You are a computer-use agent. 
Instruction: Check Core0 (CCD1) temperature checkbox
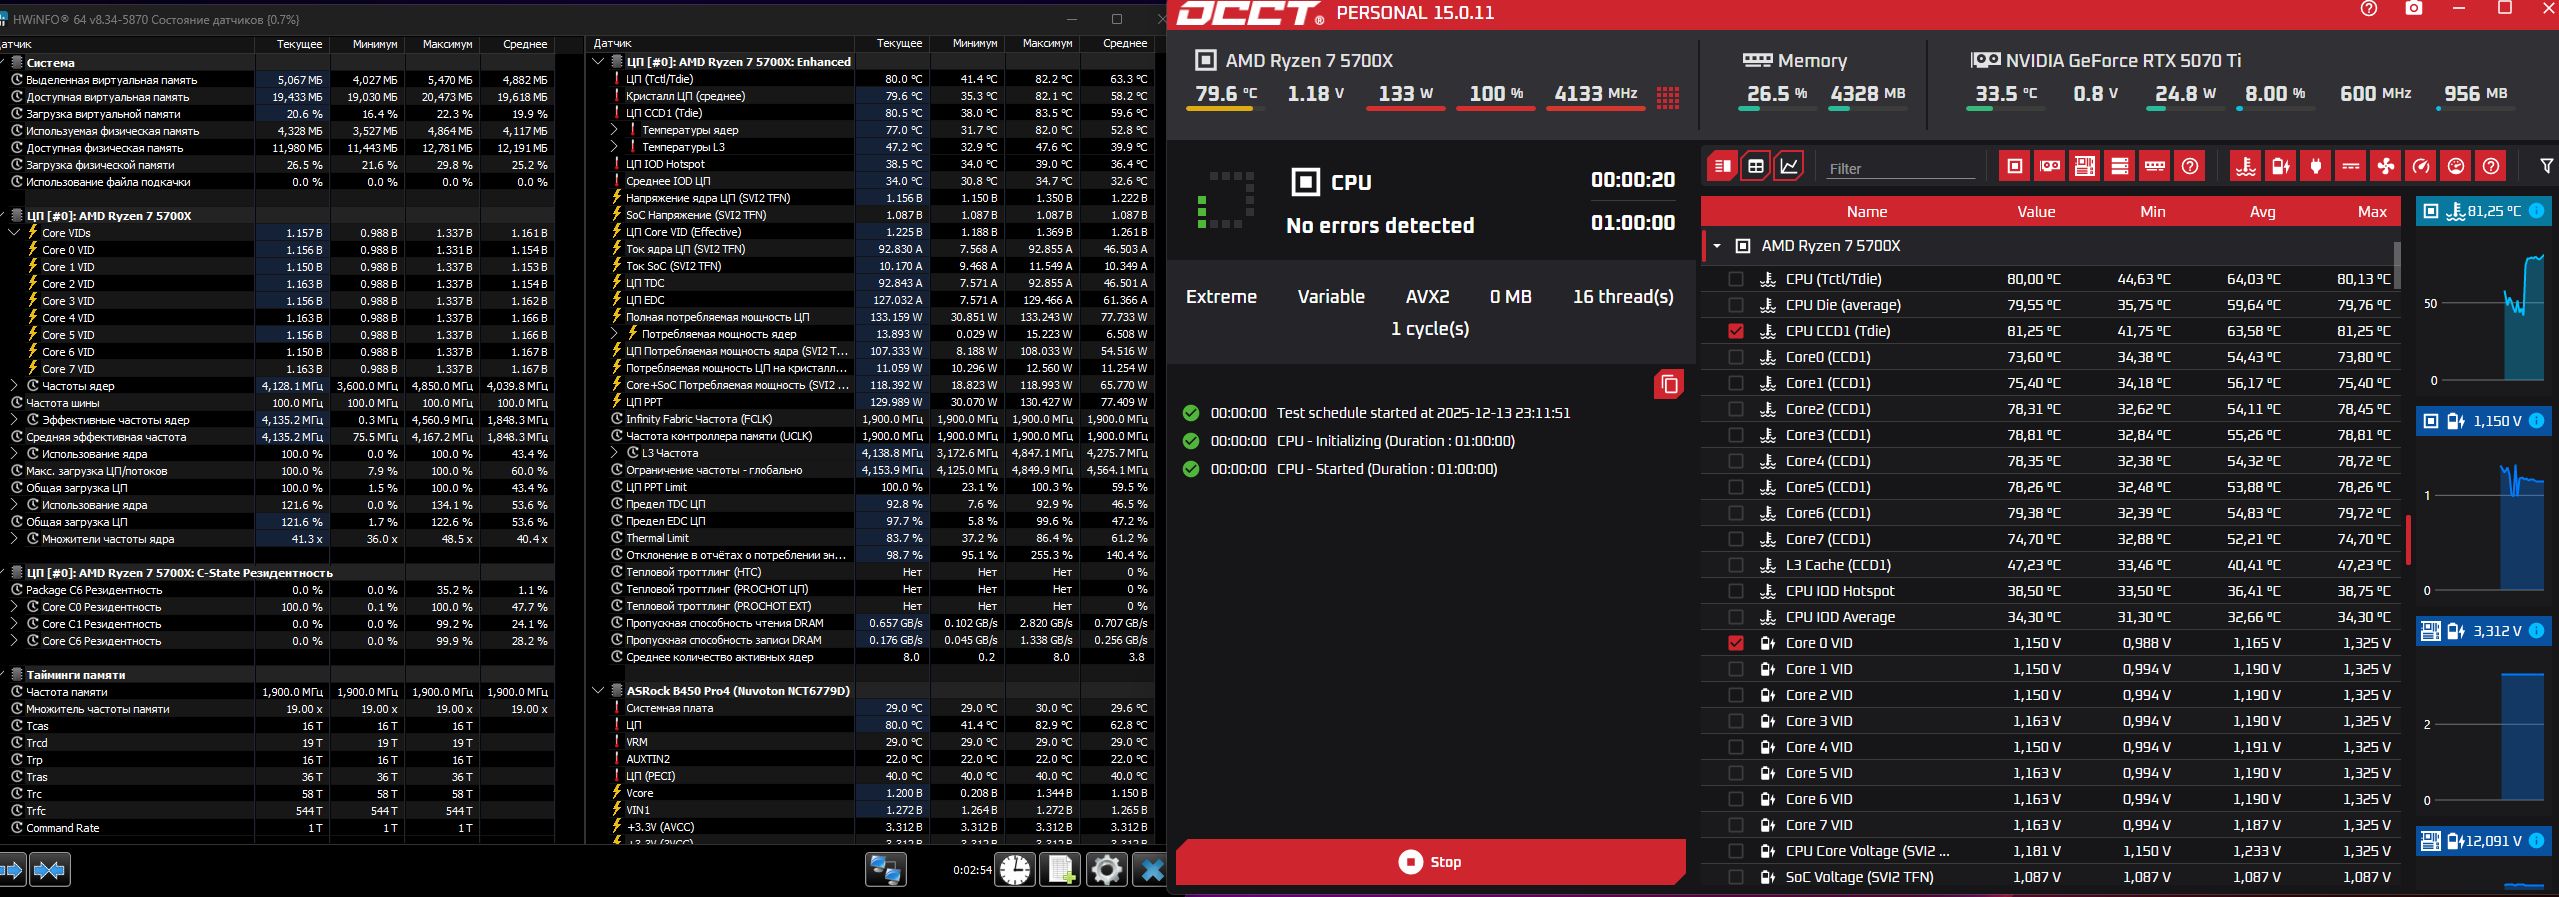(1736, 357)
